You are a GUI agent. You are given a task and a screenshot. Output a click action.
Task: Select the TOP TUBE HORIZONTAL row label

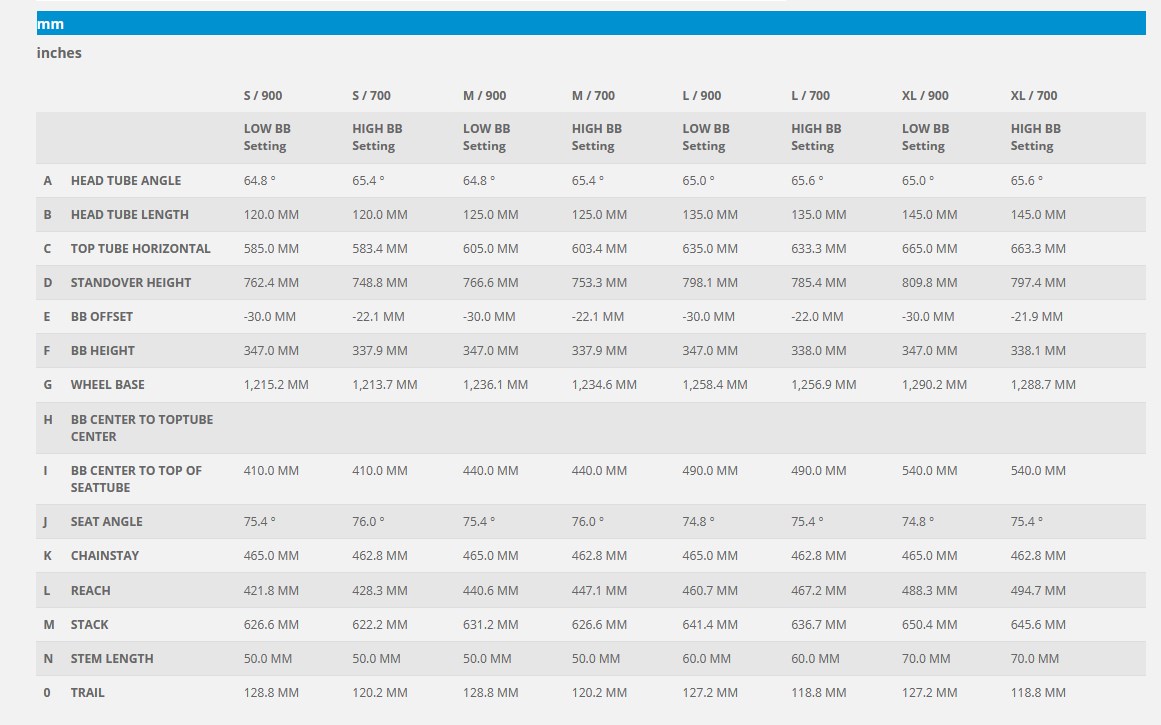click(x=140, y=249)
